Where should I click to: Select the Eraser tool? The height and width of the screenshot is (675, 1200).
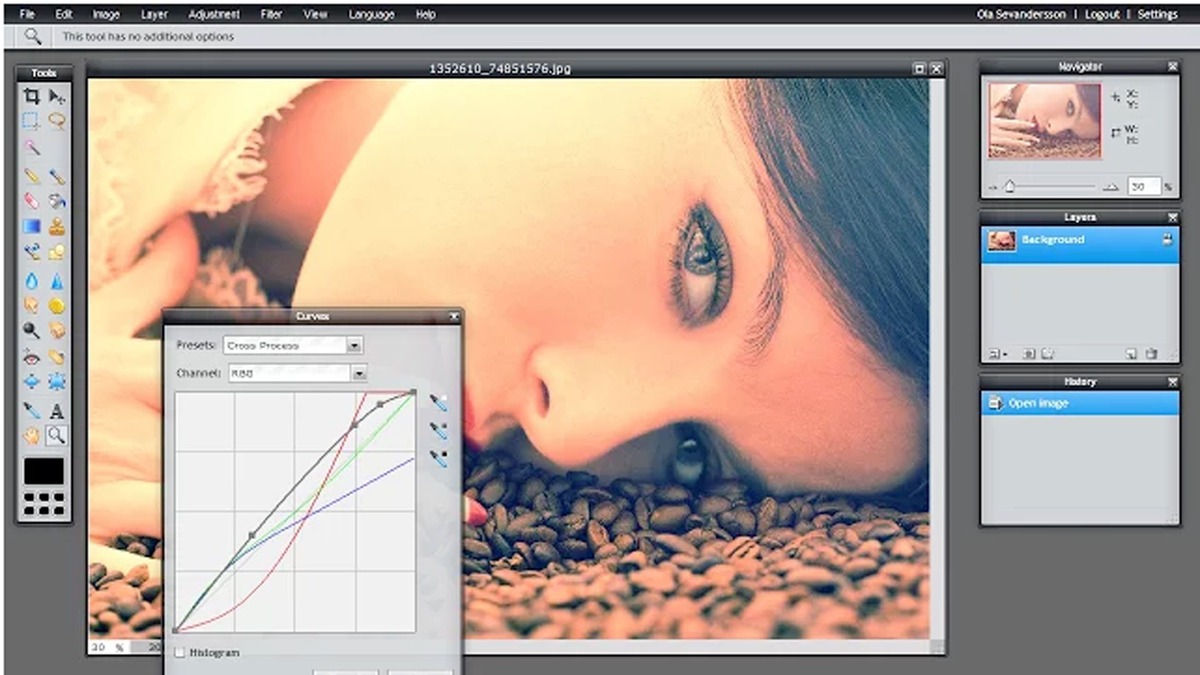[32, 200]
